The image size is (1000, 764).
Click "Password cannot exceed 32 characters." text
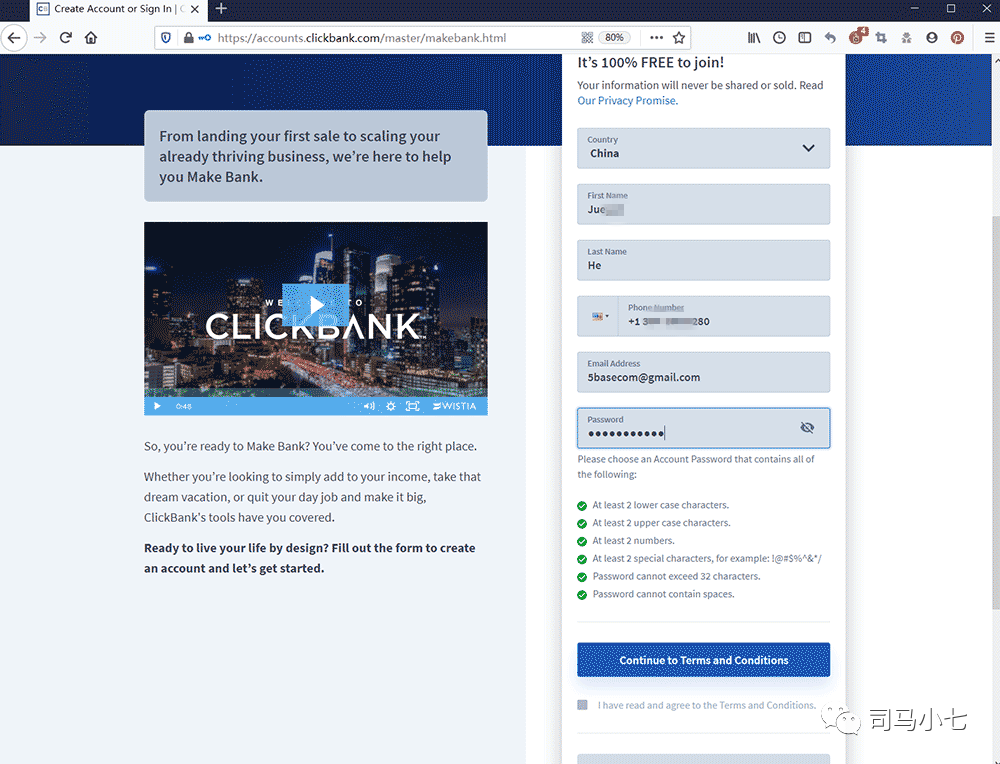[677, 577]
